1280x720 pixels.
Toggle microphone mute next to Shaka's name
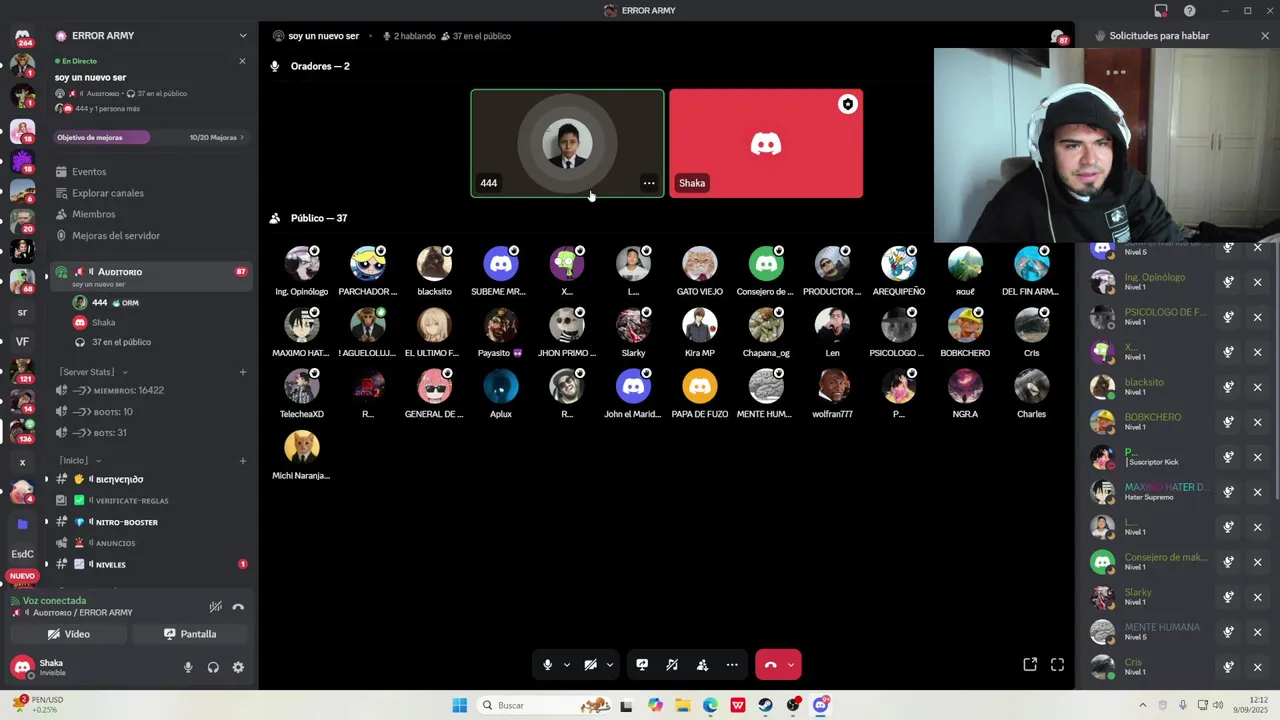tap(188, 667)
